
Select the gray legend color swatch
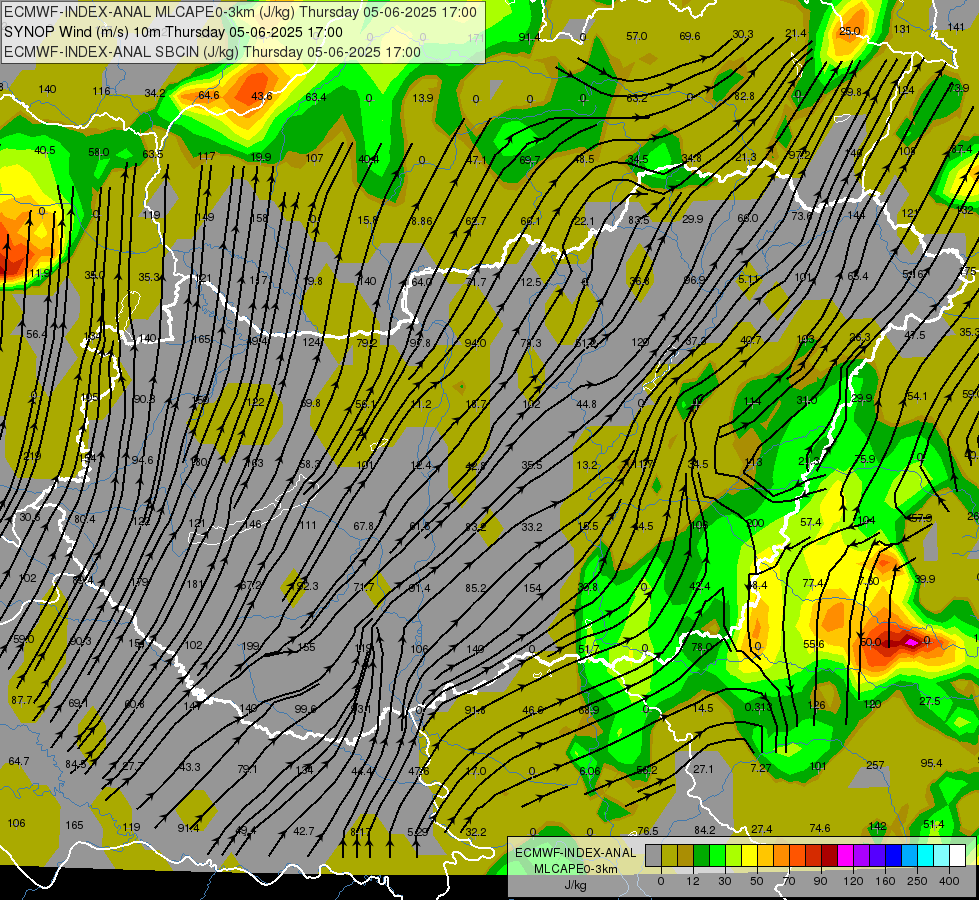(x=653, y=855)
